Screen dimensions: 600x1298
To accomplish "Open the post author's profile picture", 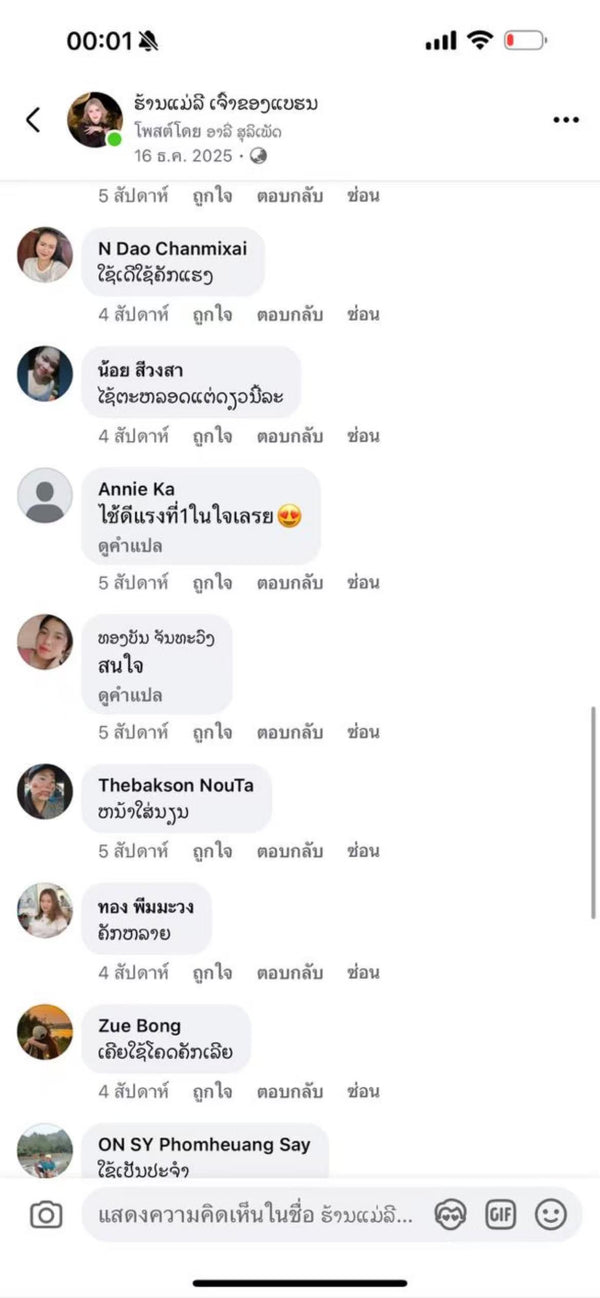I will [95, 120].
